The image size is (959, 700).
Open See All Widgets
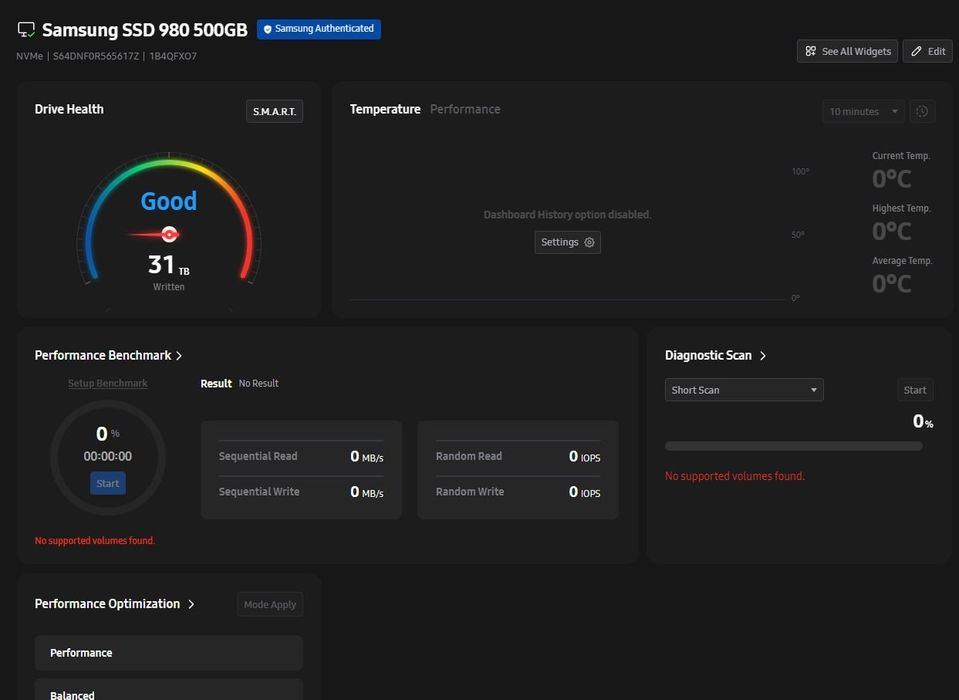pyautogui.click(x=847, y=51)
